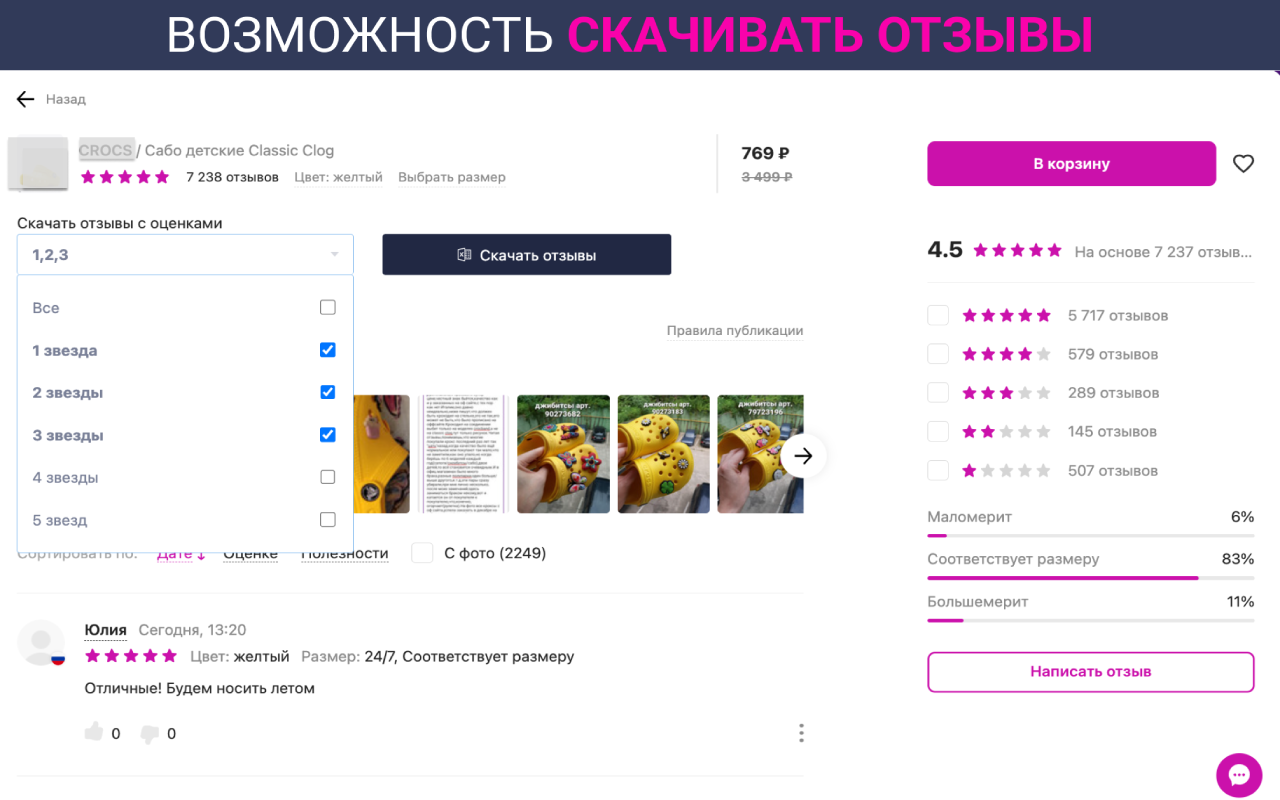The image size is (1280, 800).
Task: Toggle the 'С фото (2249)' checkbox
Action: (x=422, y=553)
